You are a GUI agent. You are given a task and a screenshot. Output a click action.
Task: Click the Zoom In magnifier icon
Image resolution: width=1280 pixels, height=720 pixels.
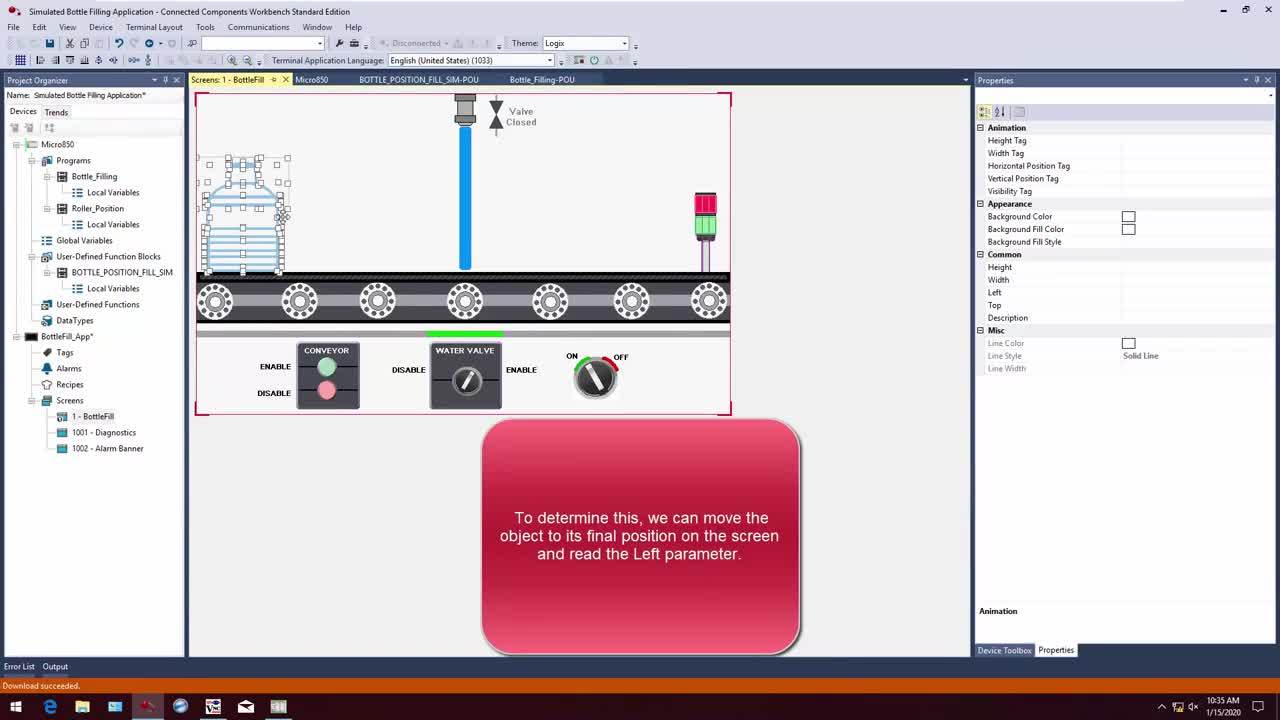click(232, 61)
